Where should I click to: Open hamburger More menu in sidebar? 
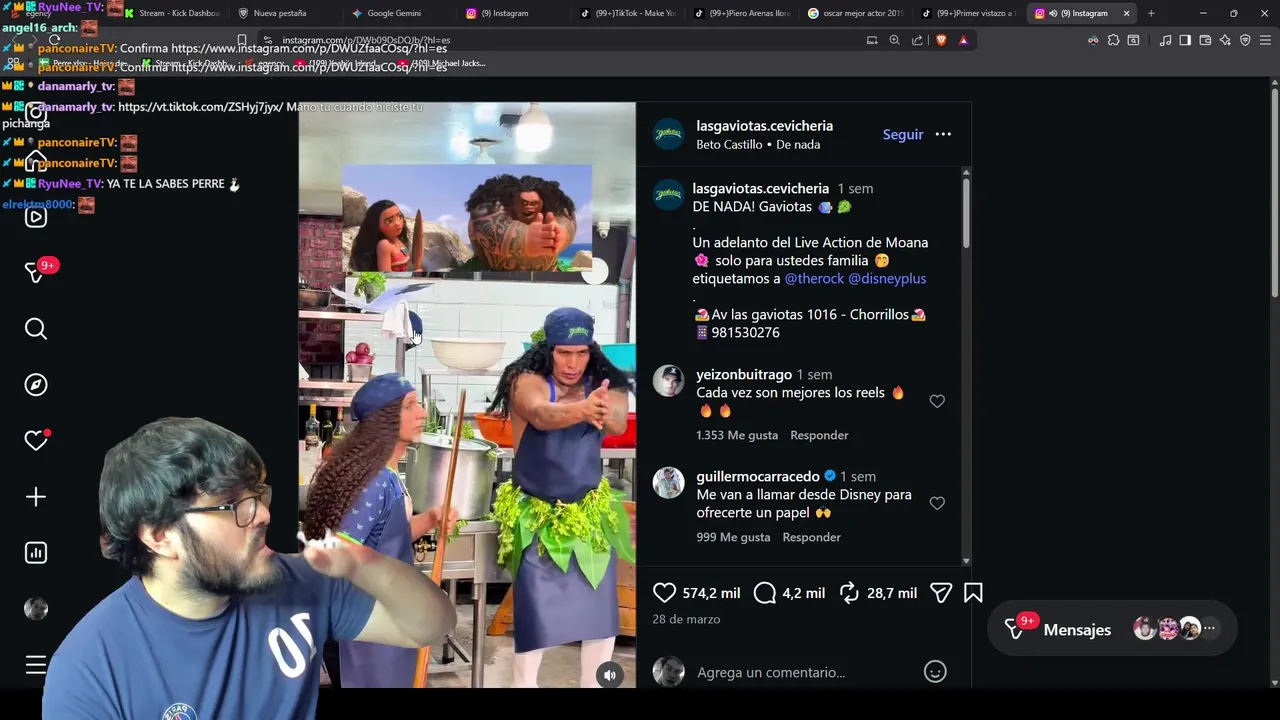pos(36,665)
